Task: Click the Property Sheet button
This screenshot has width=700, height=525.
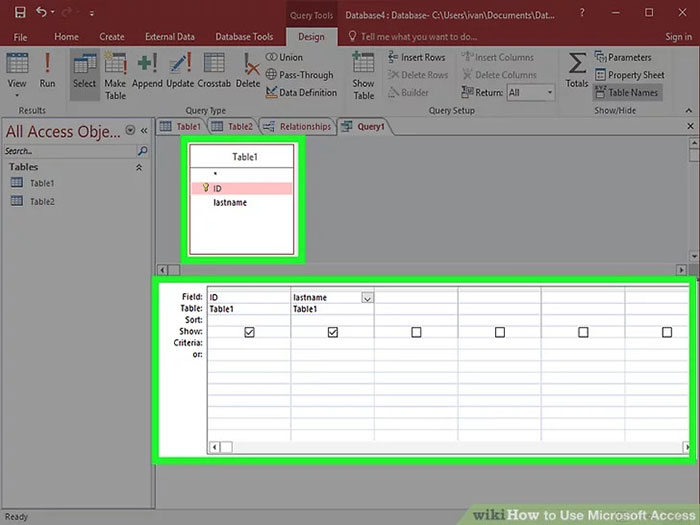Action: [629, 75]
